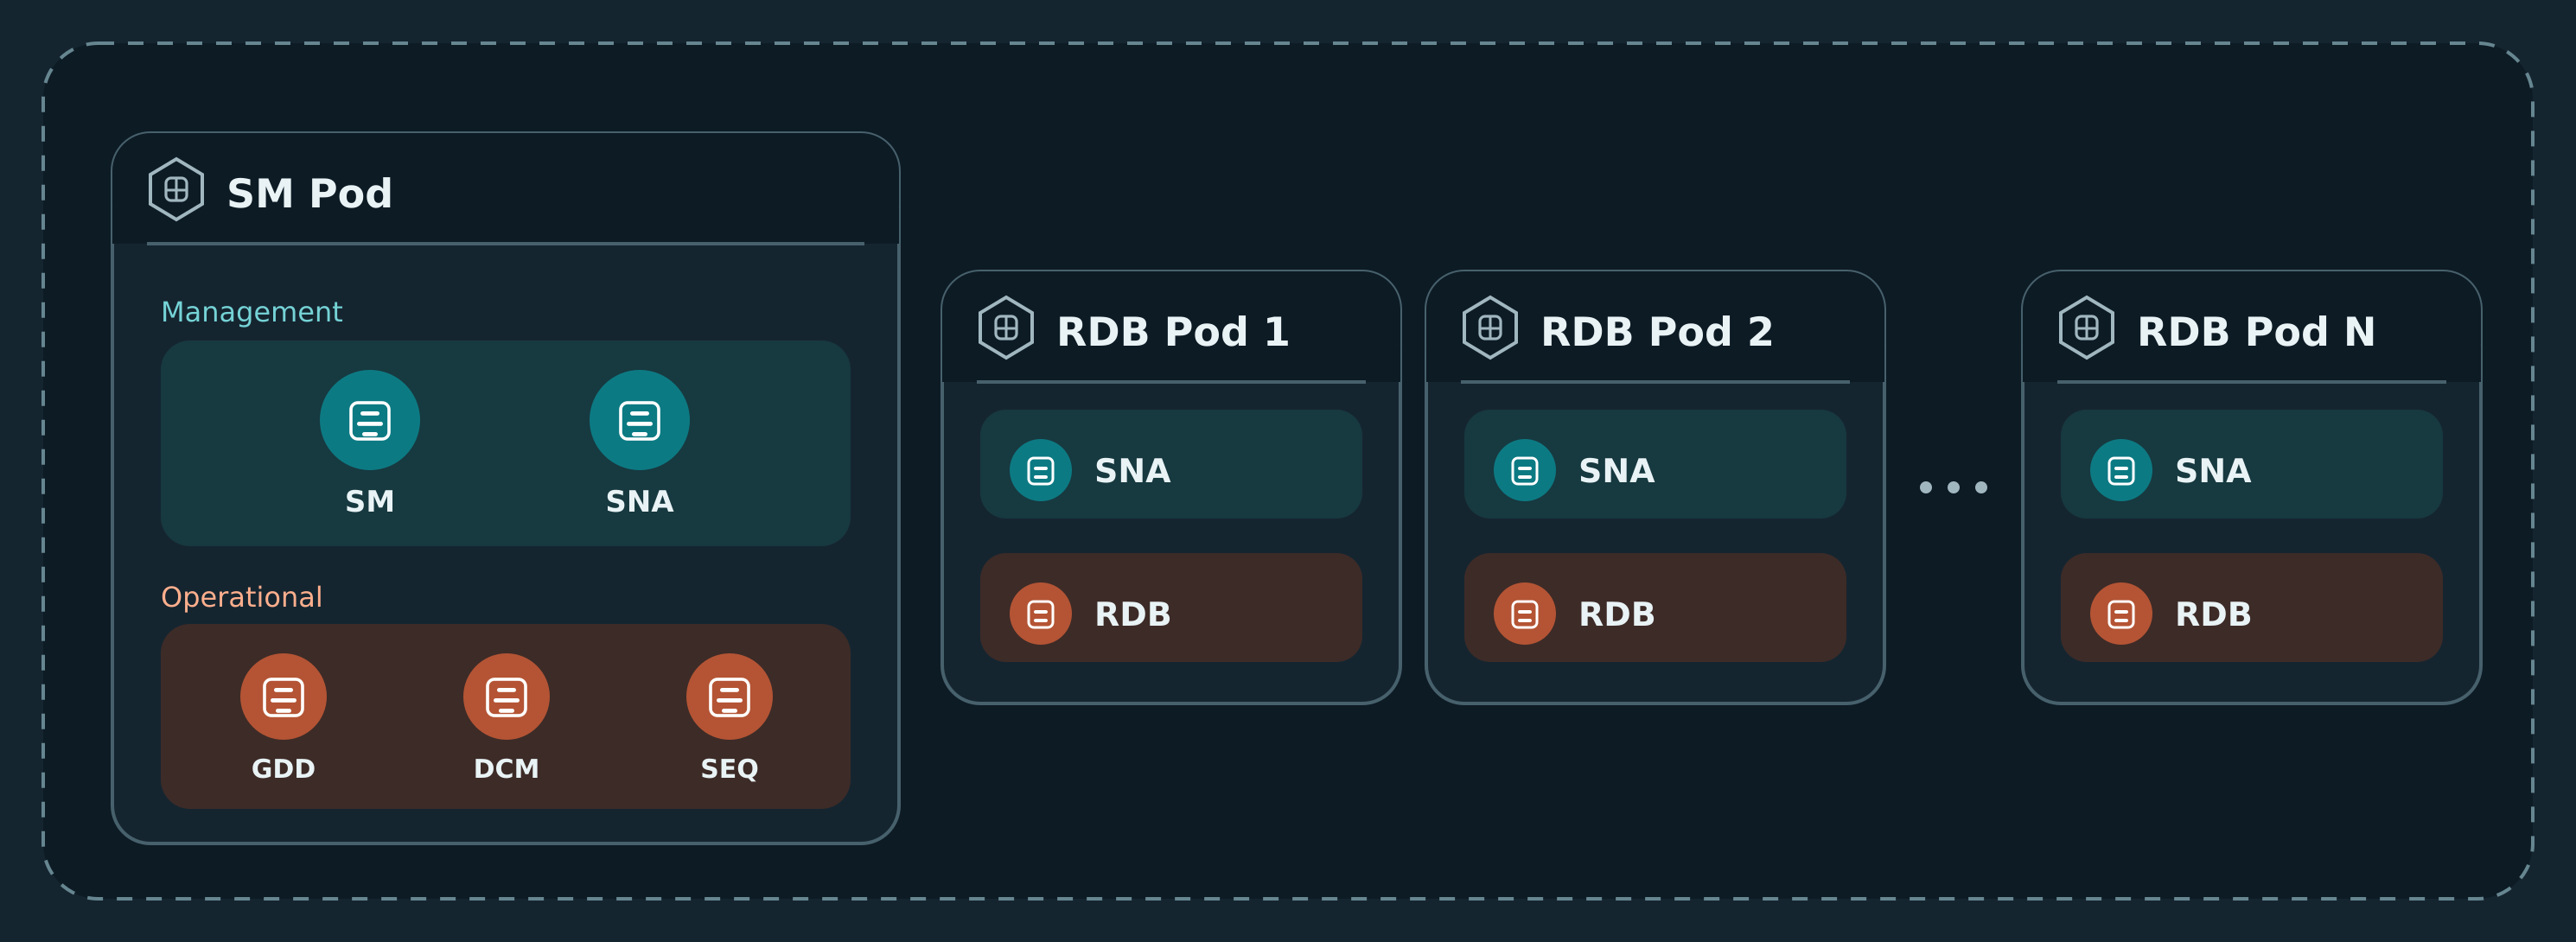2576x942 pixels.
Task: Click the RDB Pod 2 hexagon icon
Action: click(1490, 327)
